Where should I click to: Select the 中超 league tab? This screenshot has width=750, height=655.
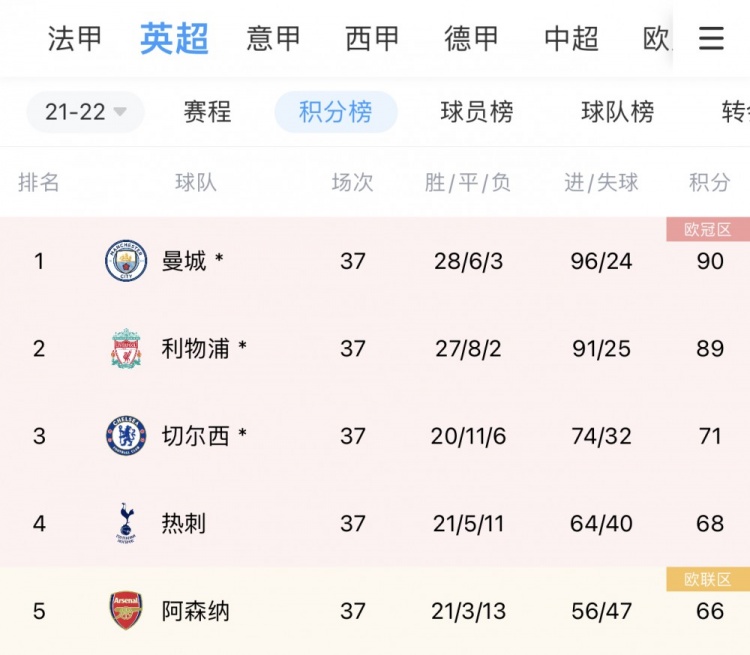click(x=572, y=38)
